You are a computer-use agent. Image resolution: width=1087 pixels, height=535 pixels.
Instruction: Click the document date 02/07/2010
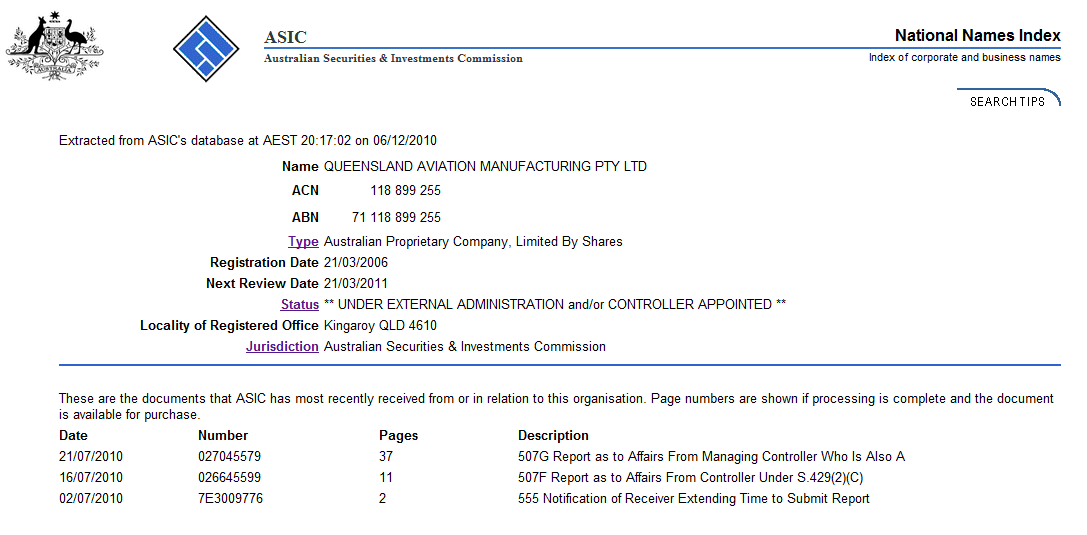tap(91, 498)
